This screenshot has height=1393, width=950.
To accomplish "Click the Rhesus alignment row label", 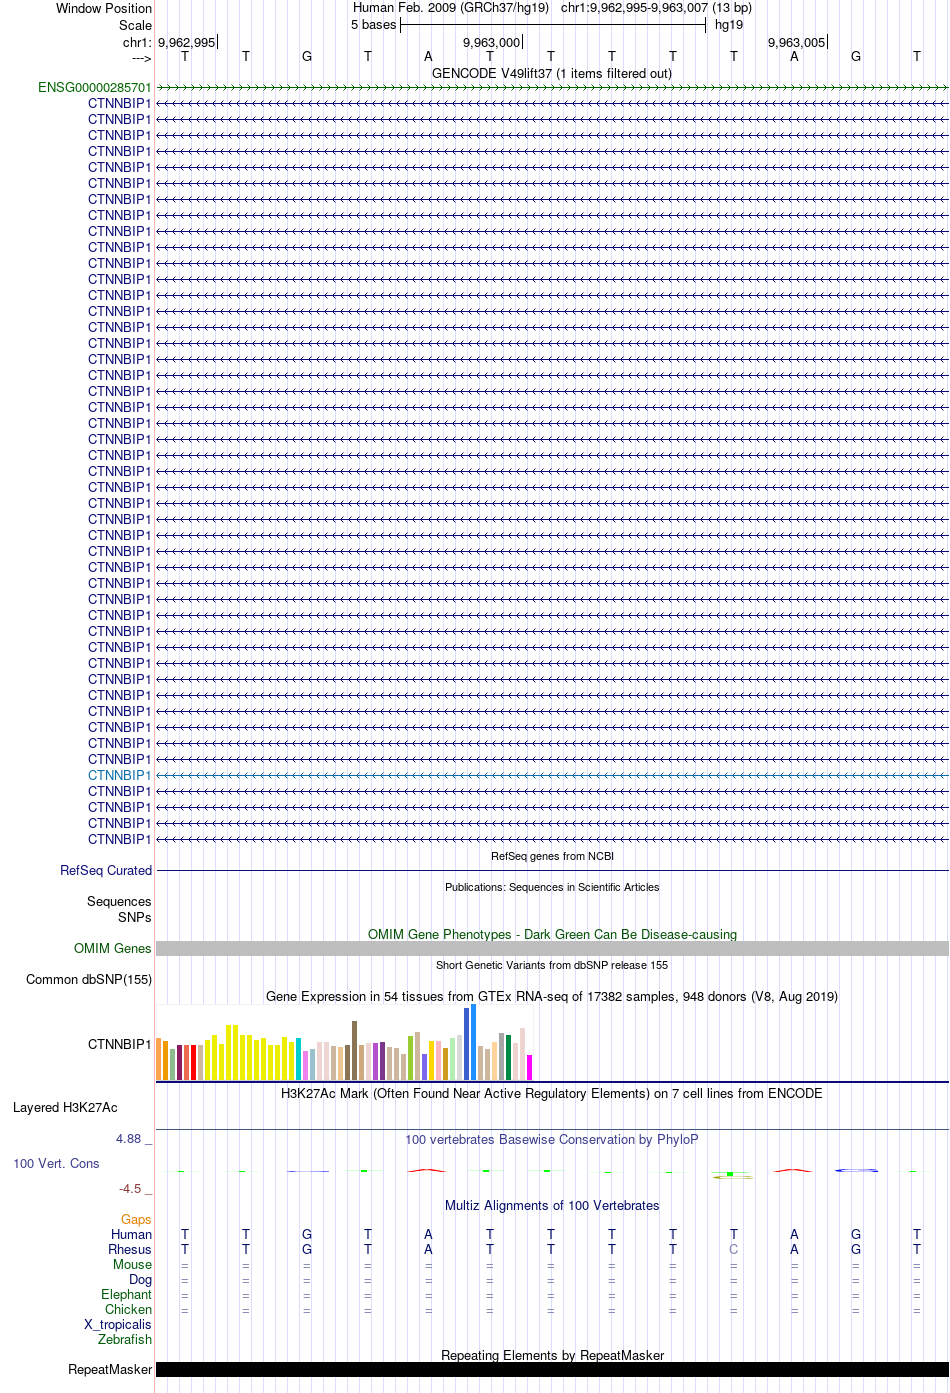I will 130,1249.
